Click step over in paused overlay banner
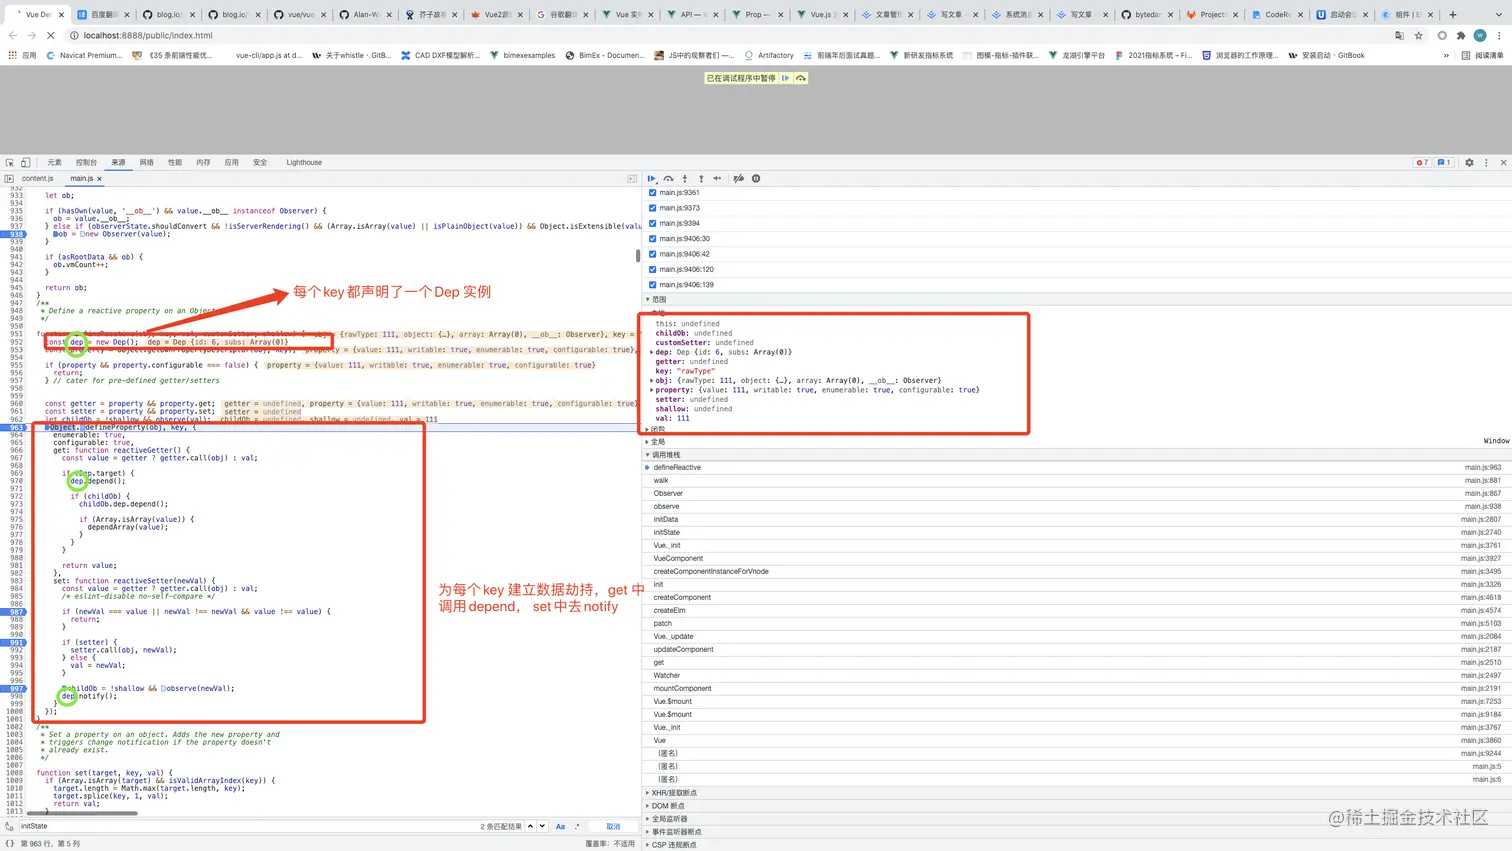 coord(800,78)
